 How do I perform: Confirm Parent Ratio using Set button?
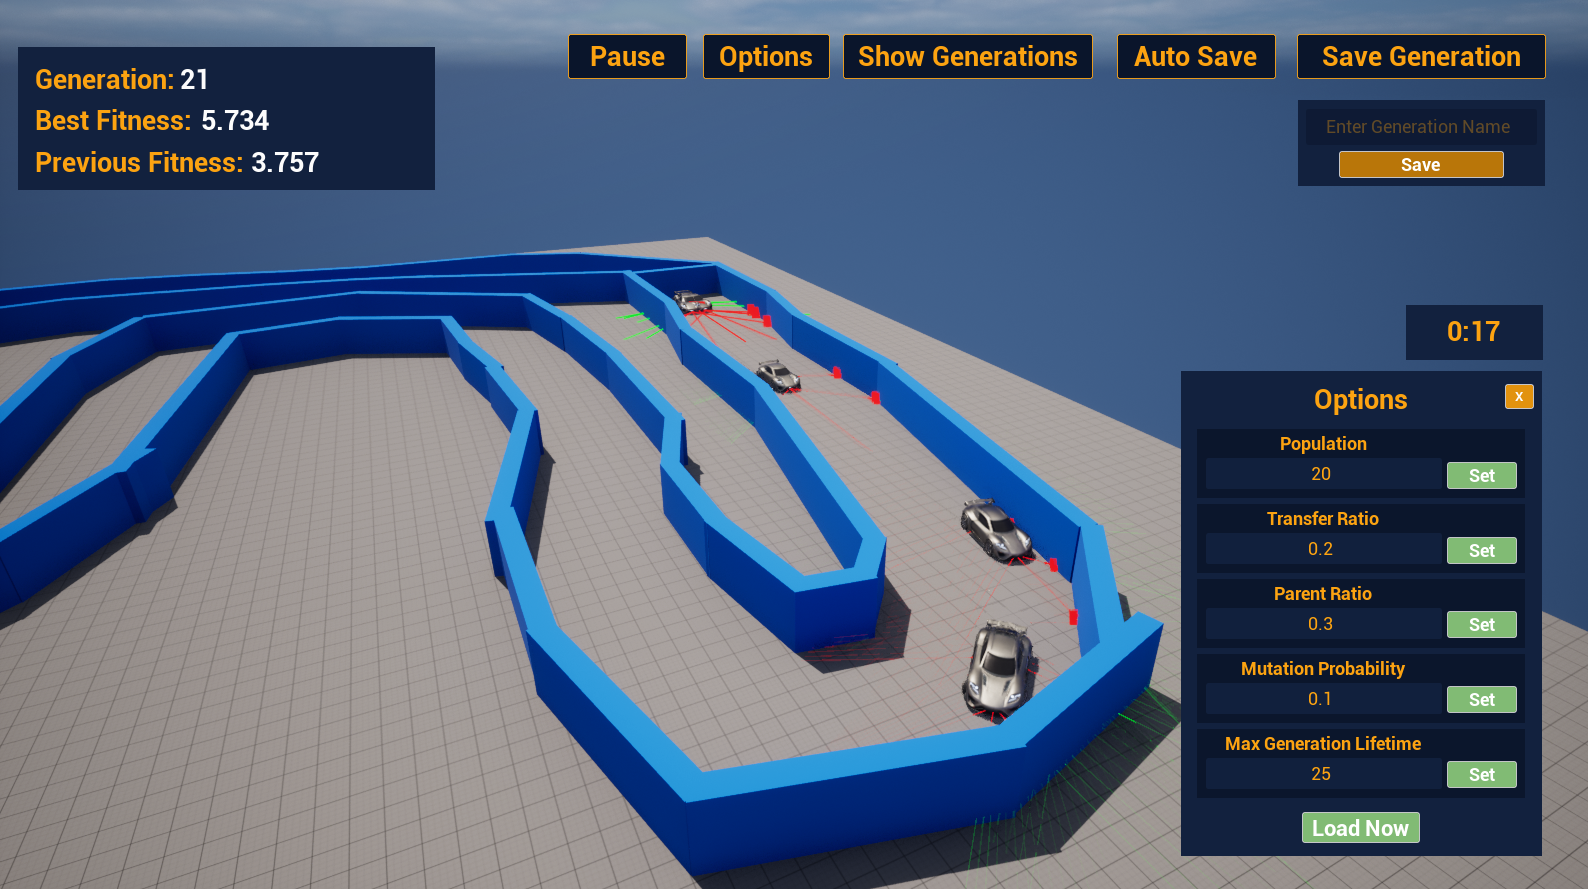point(1481,625)
